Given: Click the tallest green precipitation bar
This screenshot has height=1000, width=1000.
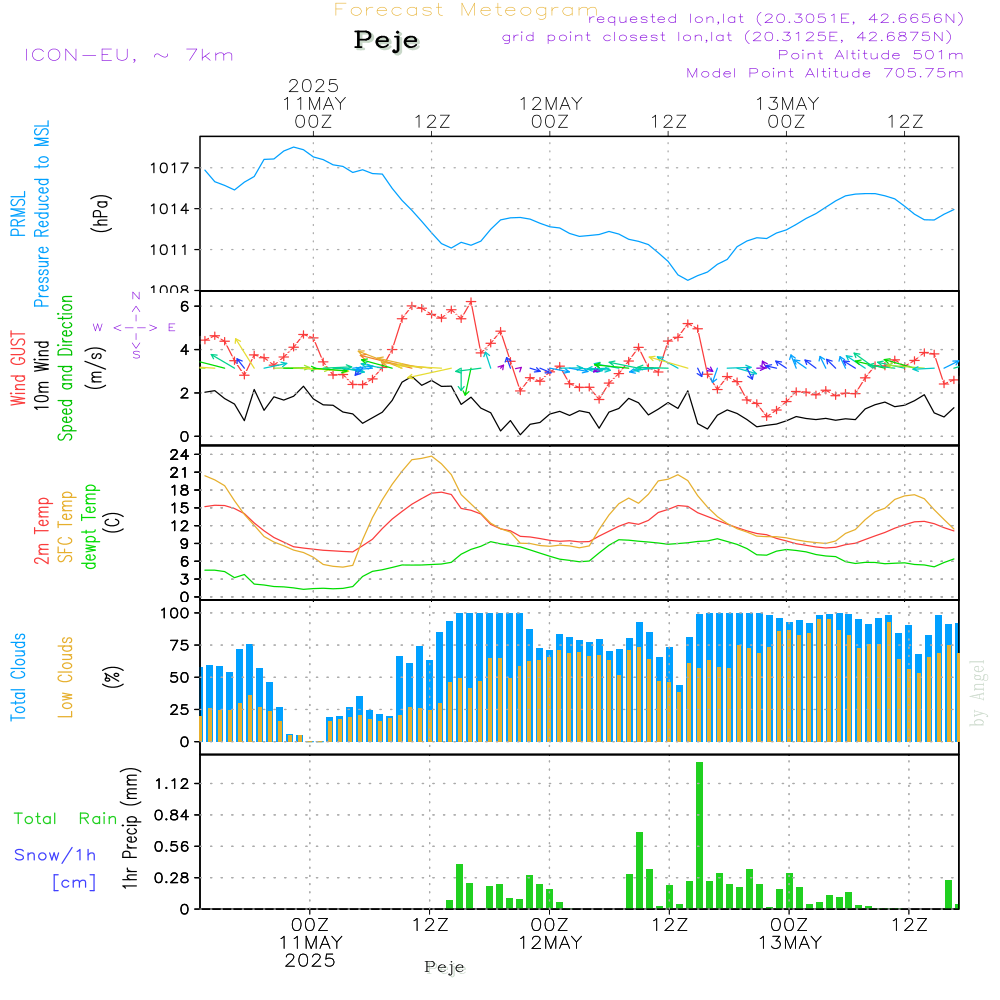Looking at the screenshot, I should coord(699,835).
